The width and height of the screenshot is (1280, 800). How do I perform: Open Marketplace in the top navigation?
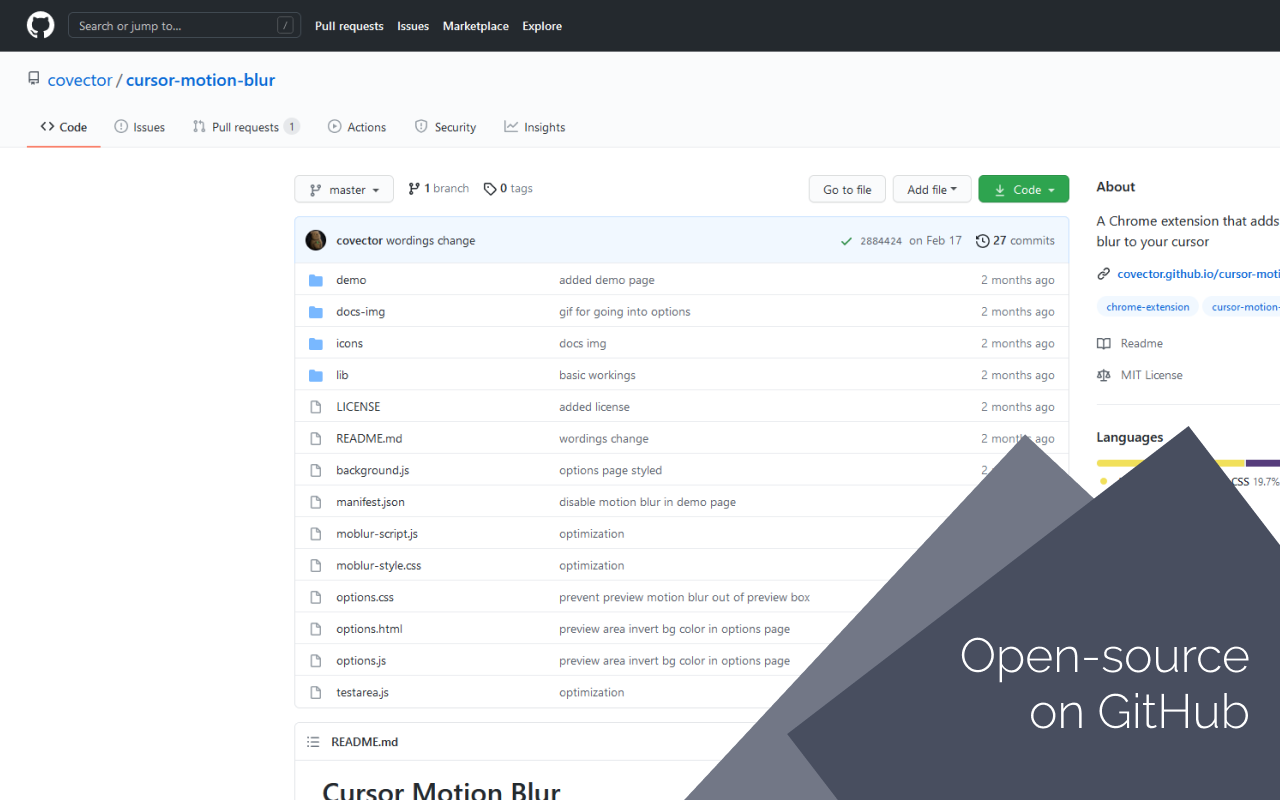pyautogui.click(x=476, y=26)
